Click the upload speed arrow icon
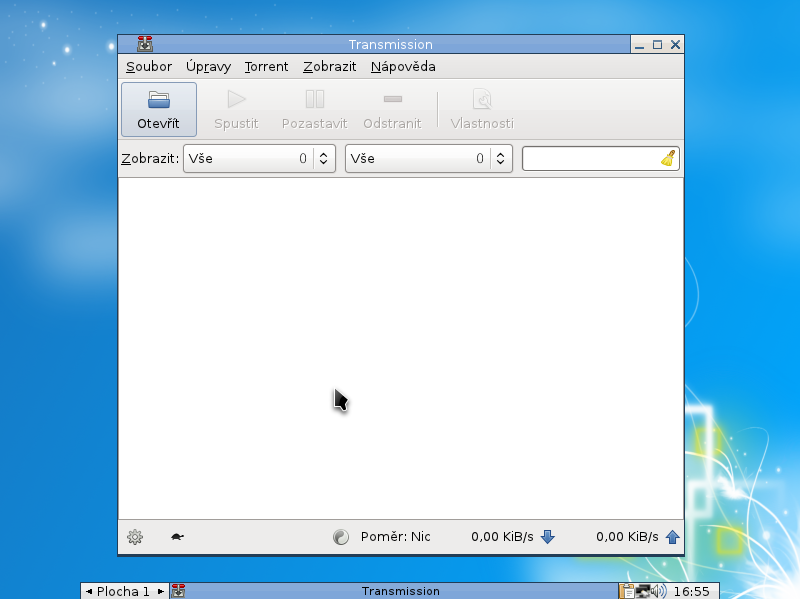The height and width of the screenshot is (599, 800). (x=672, y=537)
